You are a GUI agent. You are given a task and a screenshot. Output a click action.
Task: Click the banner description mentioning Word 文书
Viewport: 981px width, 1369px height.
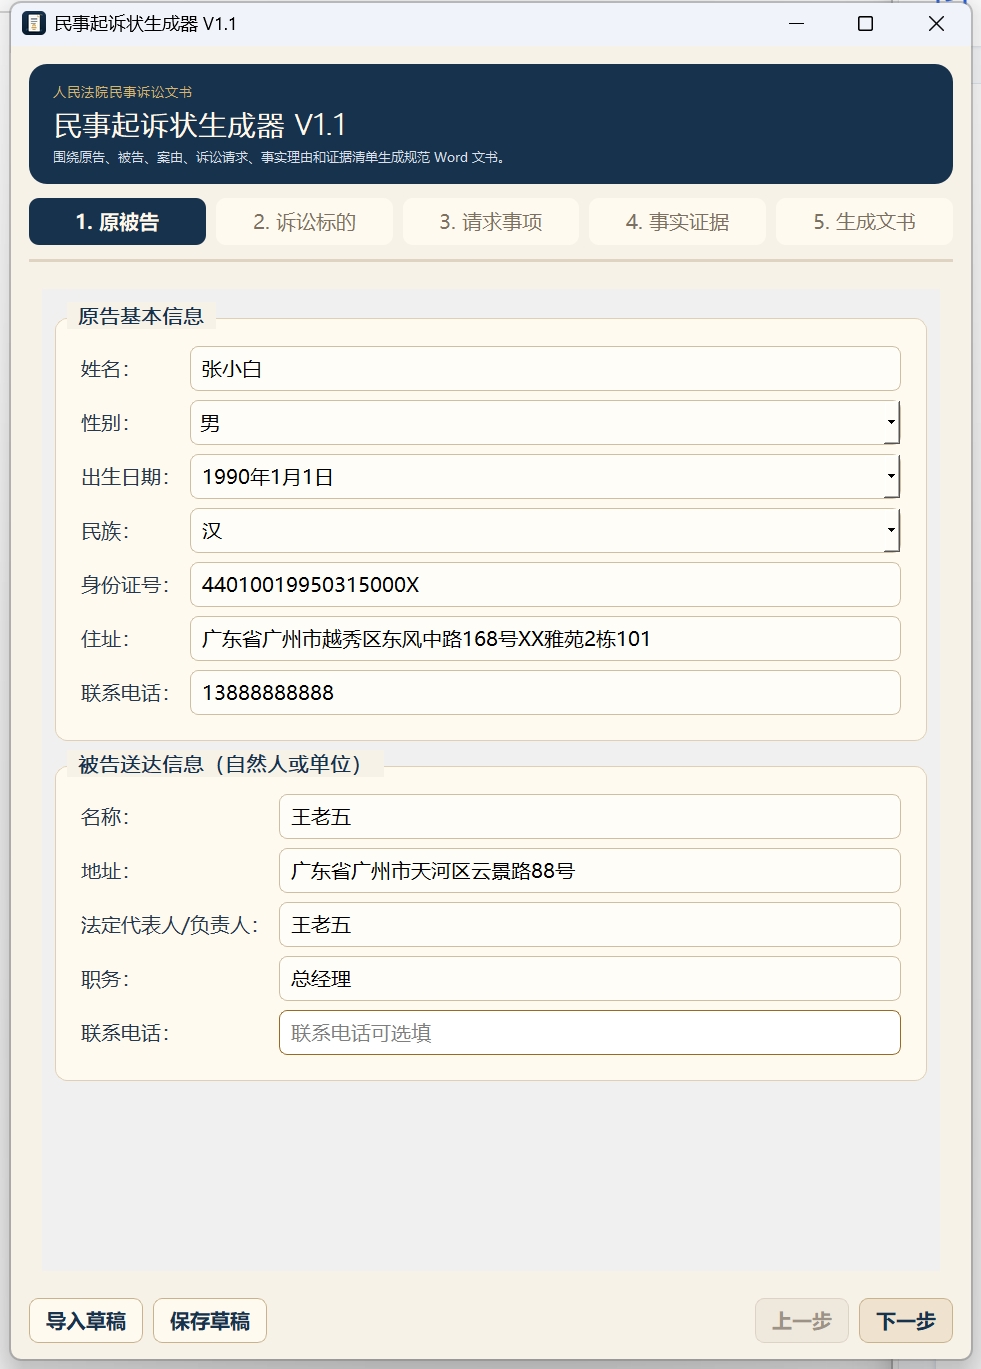(x=280, y=157)
